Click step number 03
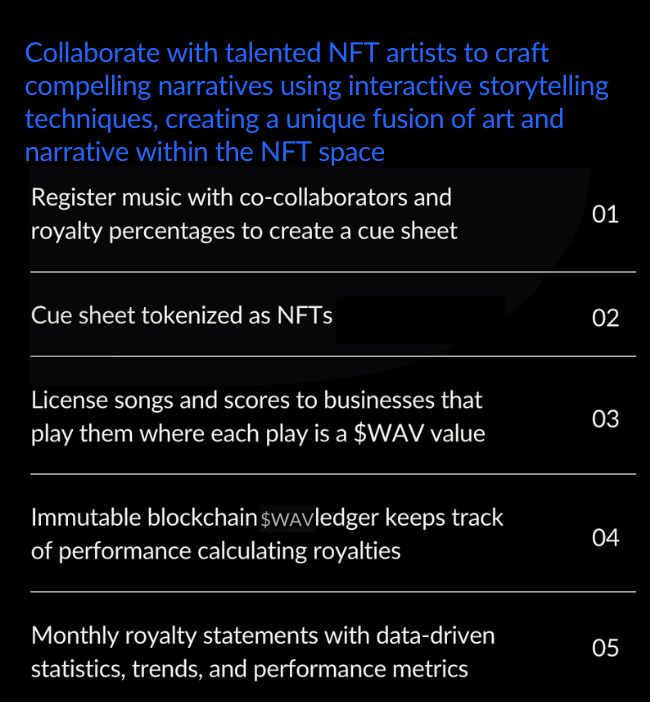This screenshot has width=650, height=702. (605, 418)
